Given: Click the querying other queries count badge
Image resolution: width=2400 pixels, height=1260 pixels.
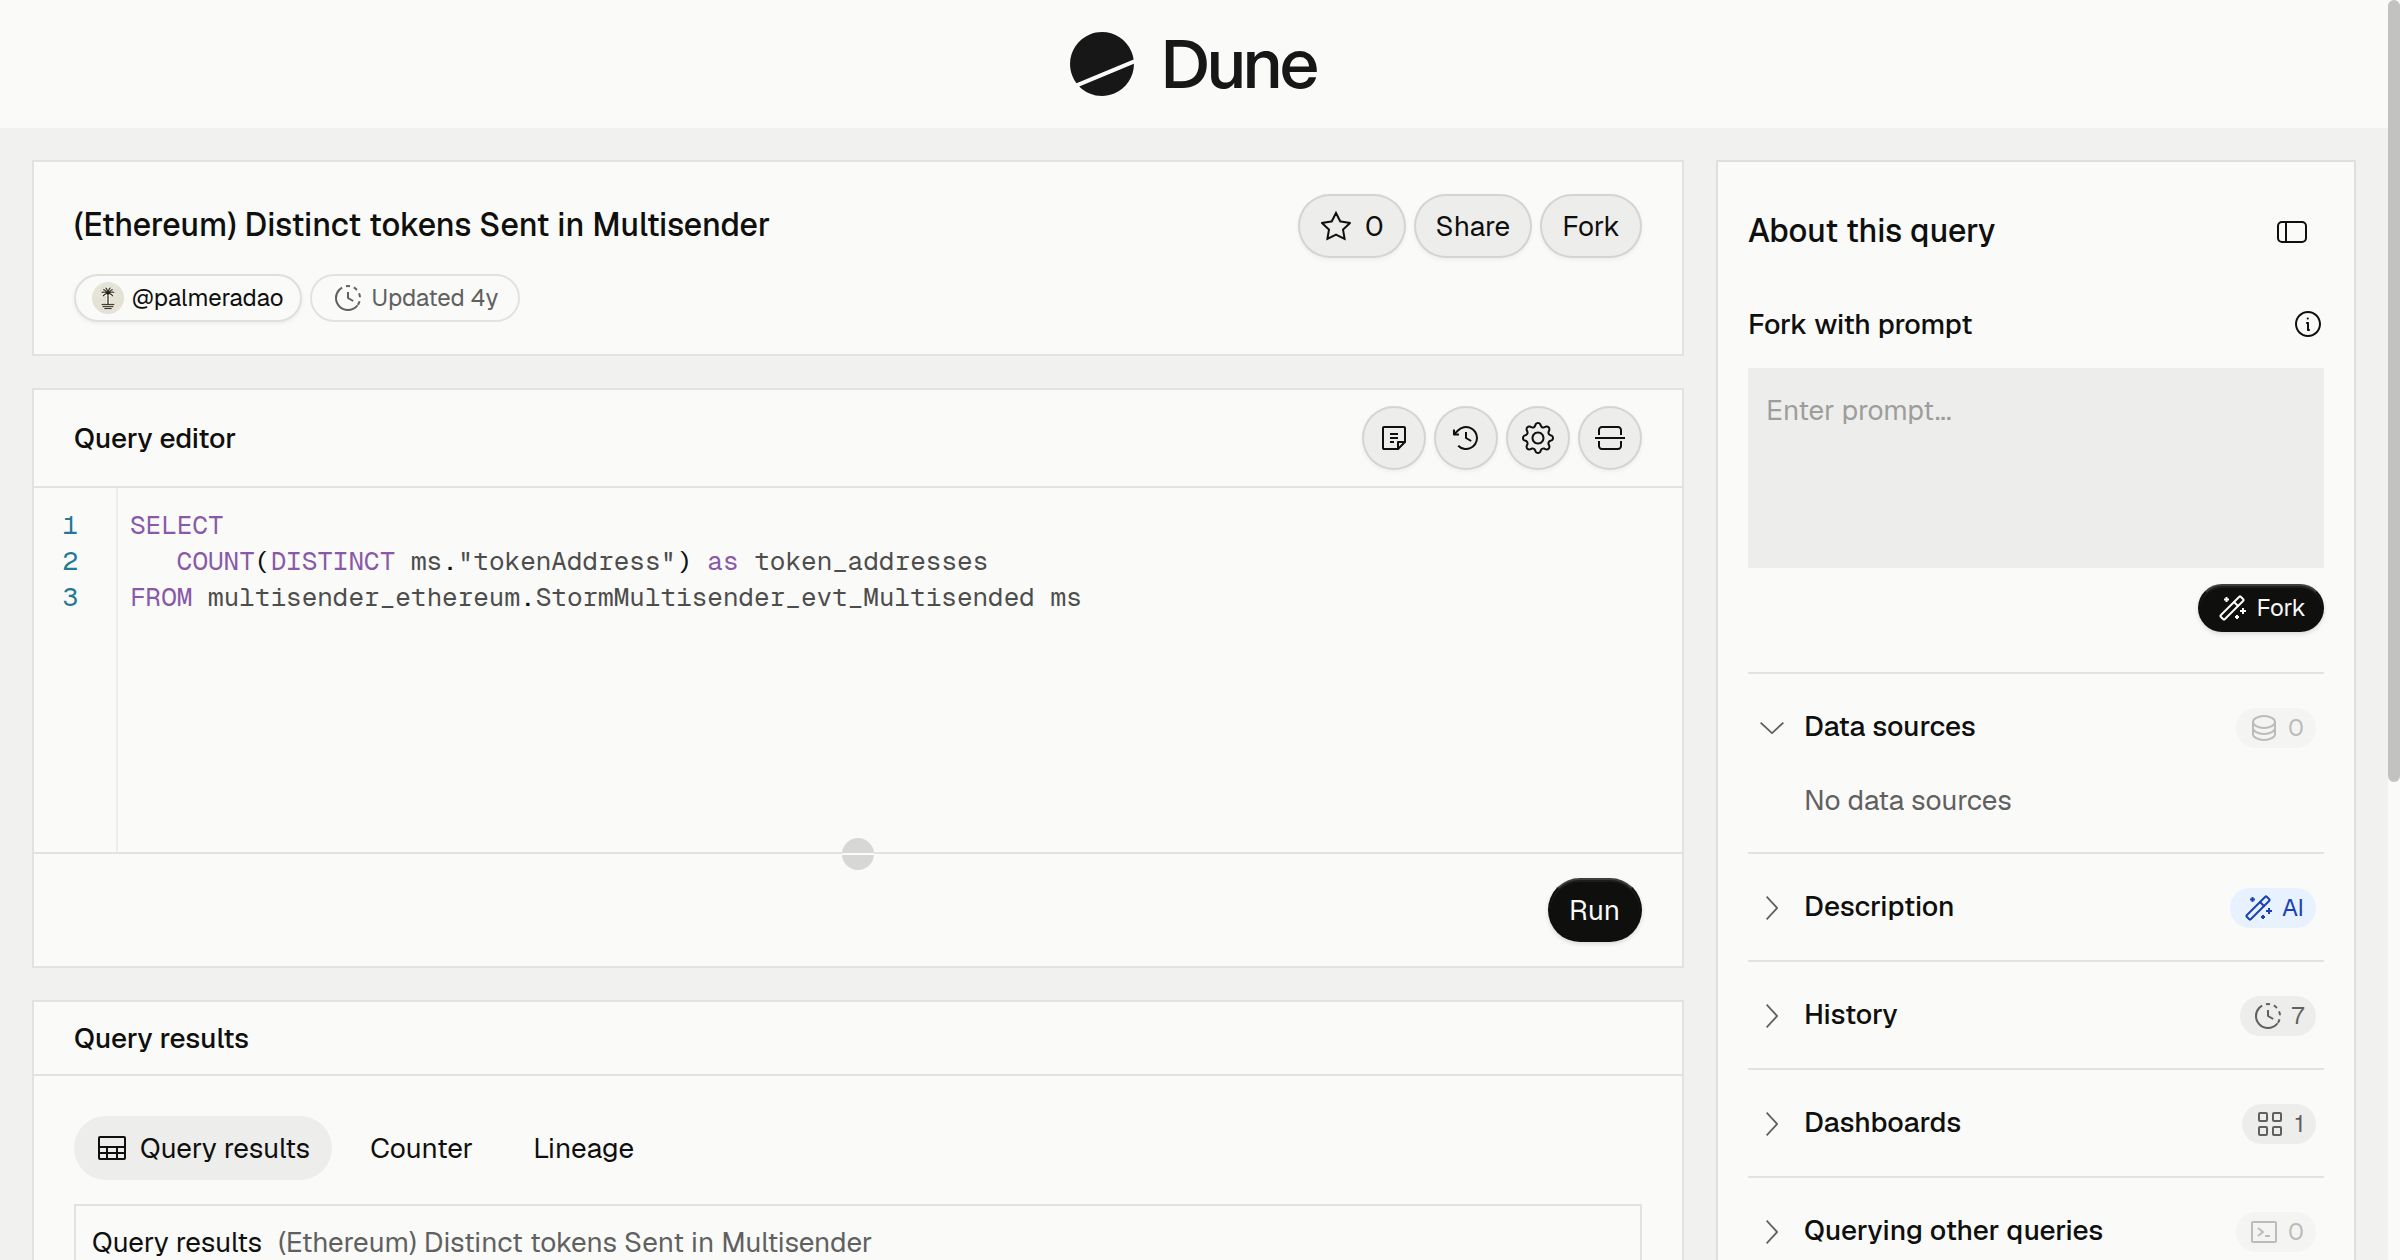Looking at the screenshot, I should pos(2276,1231).
